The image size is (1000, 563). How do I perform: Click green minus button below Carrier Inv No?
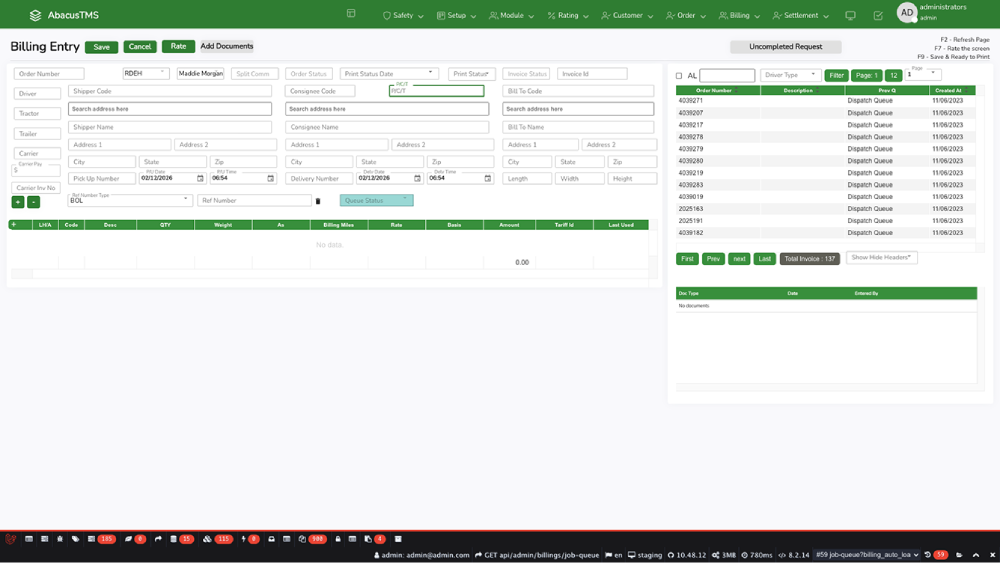33,202
